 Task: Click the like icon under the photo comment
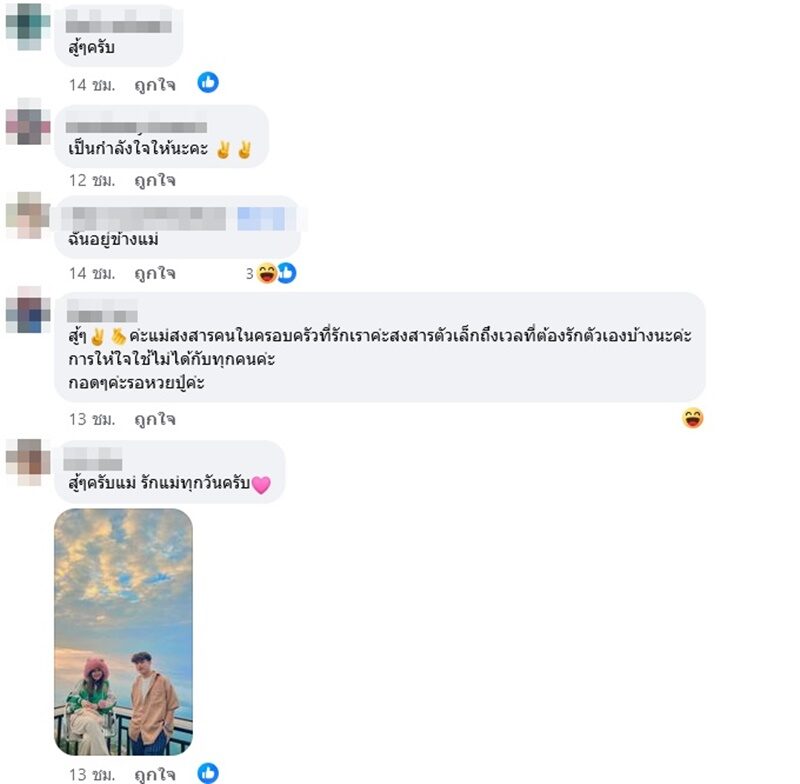coord(208,773)
